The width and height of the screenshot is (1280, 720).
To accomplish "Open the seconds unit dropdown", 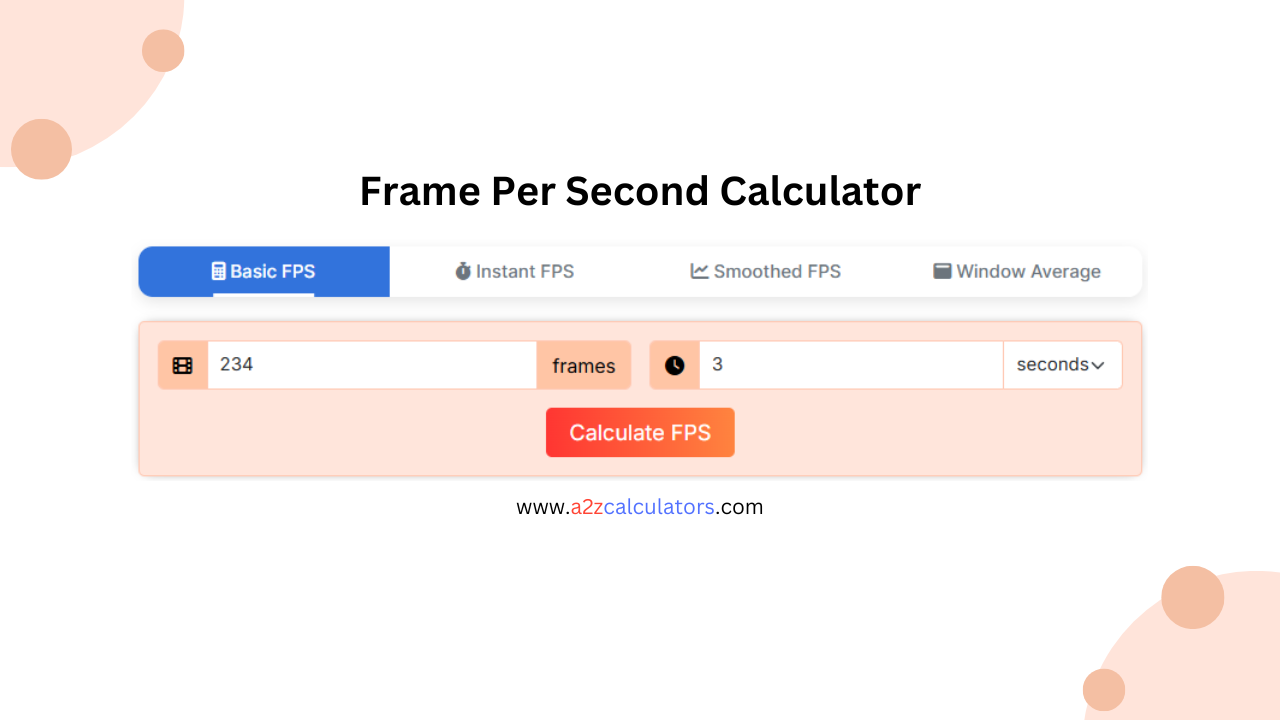I will click(1062, 364).
